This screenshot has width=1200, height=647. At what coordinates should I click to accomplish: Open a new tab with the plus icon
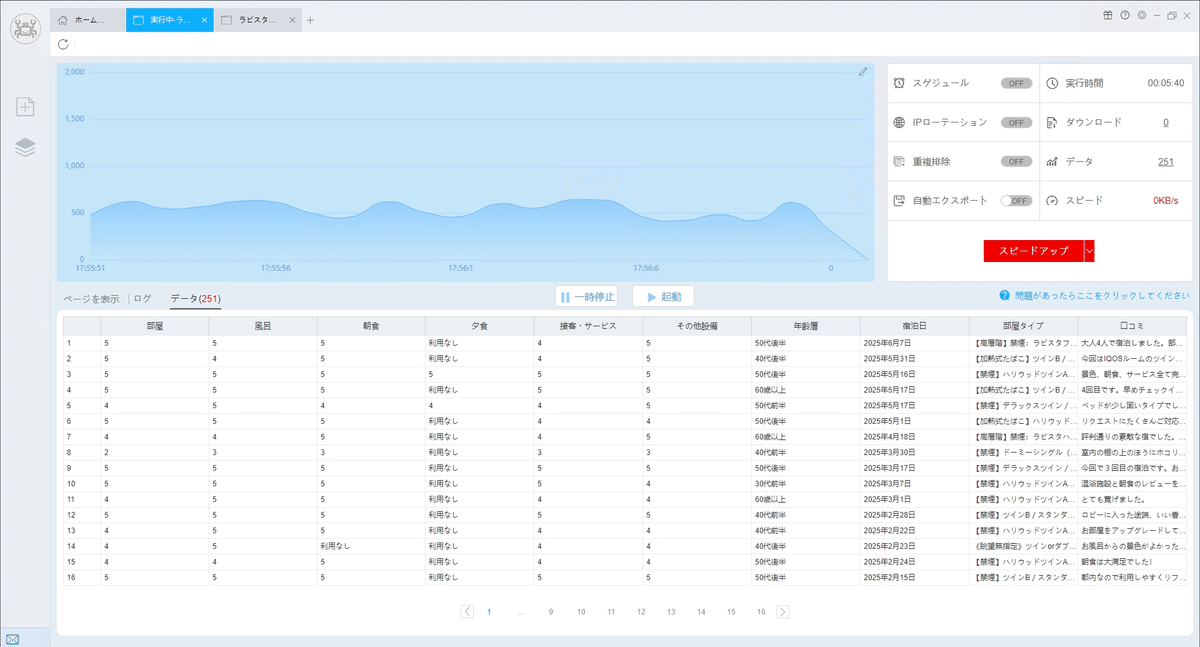pos(310,20)
